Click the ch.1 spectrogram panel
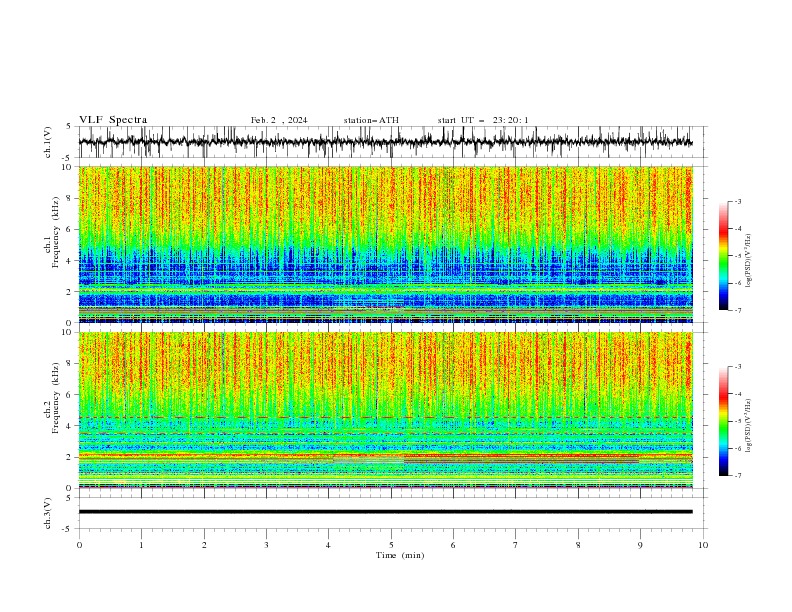Viewport: 792px width, 612px height. point(385,244)
